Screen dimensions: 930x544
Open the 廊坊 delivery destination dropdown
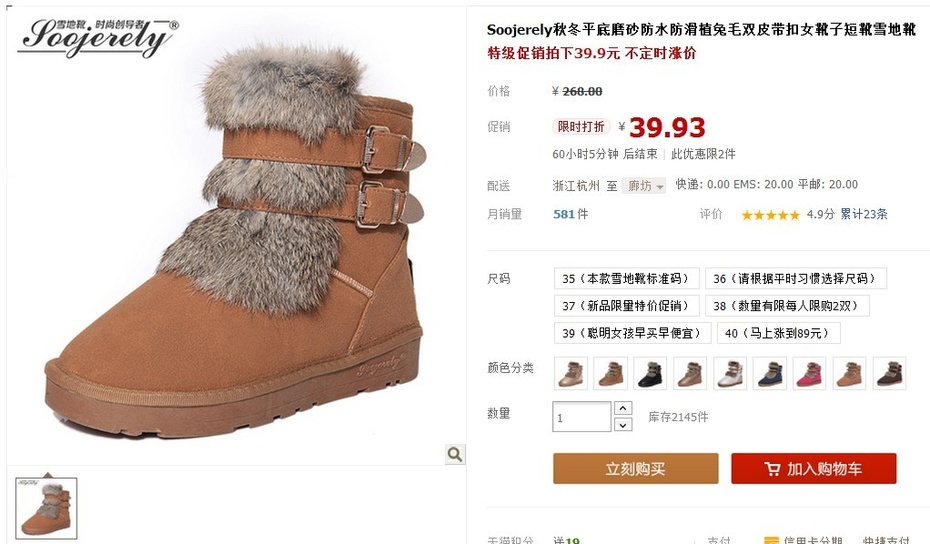coord(644,186)
